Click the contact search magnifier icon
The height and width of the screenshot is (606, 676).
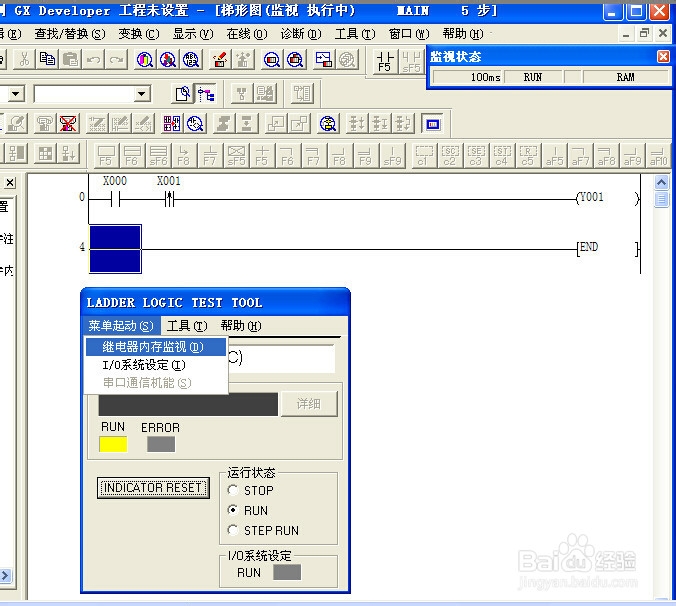[x=195, y=124]
